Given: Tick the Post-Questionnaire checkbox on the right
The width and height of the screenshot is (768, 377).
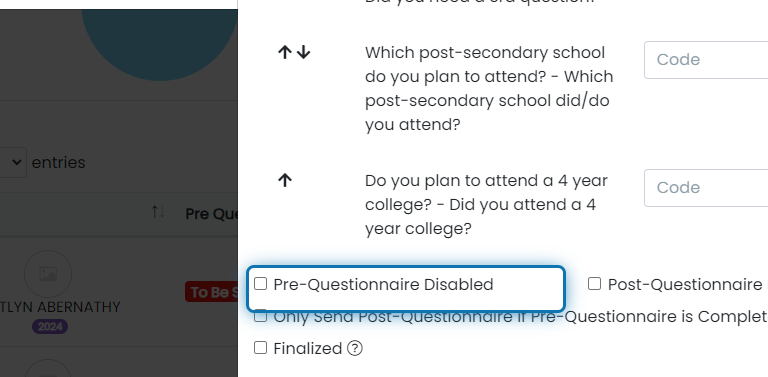Looking at the screenshot, I should tap(594, 283).
